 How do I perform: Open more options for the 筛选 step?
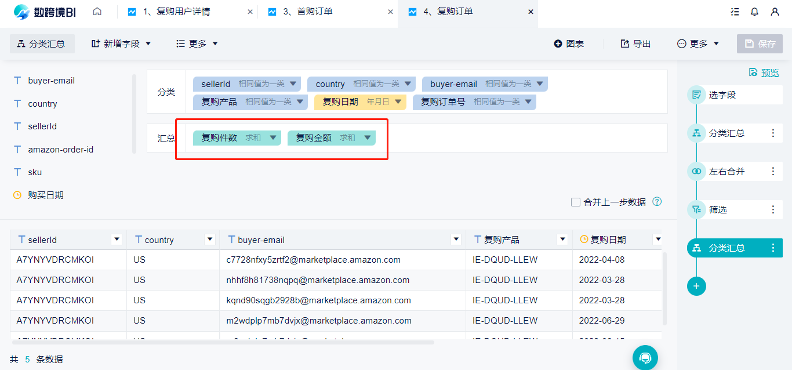[x=773, y=209]
